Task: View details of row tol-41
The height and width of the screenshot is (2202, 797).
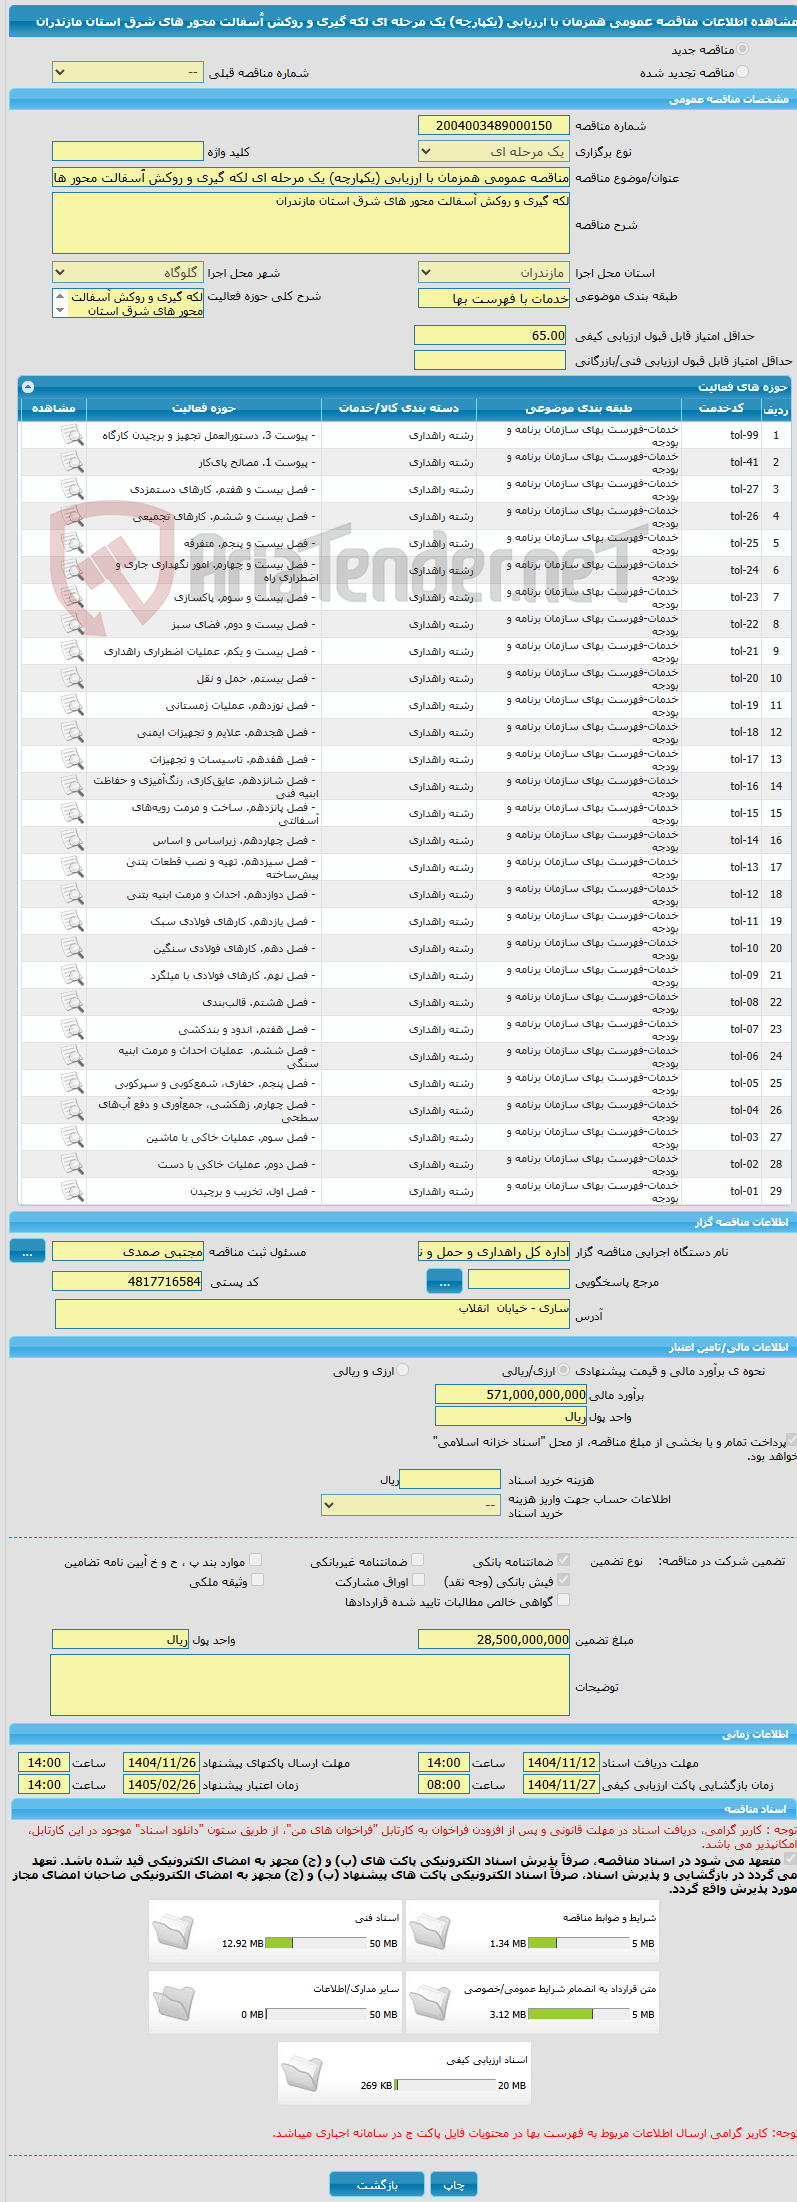Action: pyautogui.click(x=72, y=462)
